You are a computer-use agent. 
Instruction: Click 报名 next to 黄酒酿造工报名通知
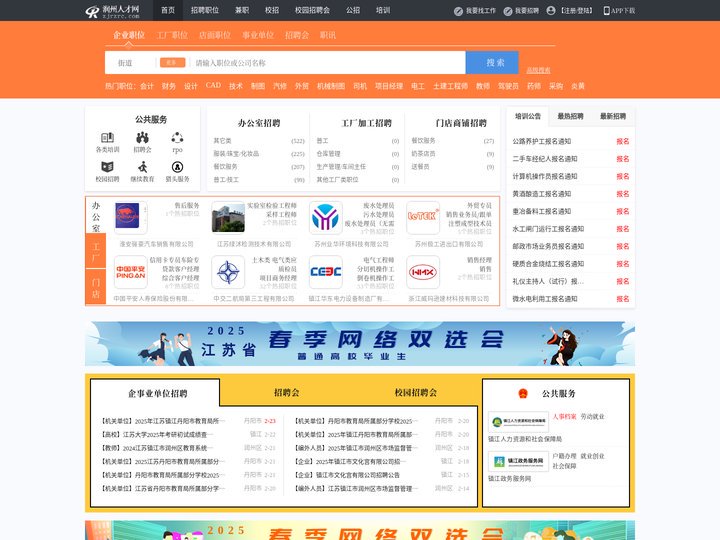(623, 194)
